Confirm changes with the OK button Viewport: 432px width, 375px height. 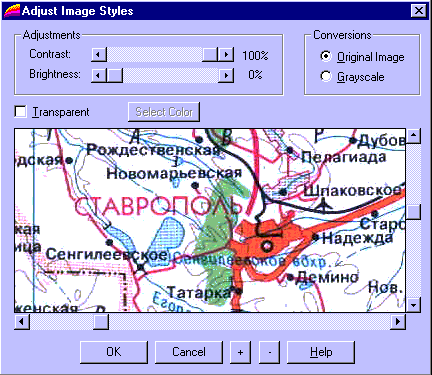click(x=114, y=352)
